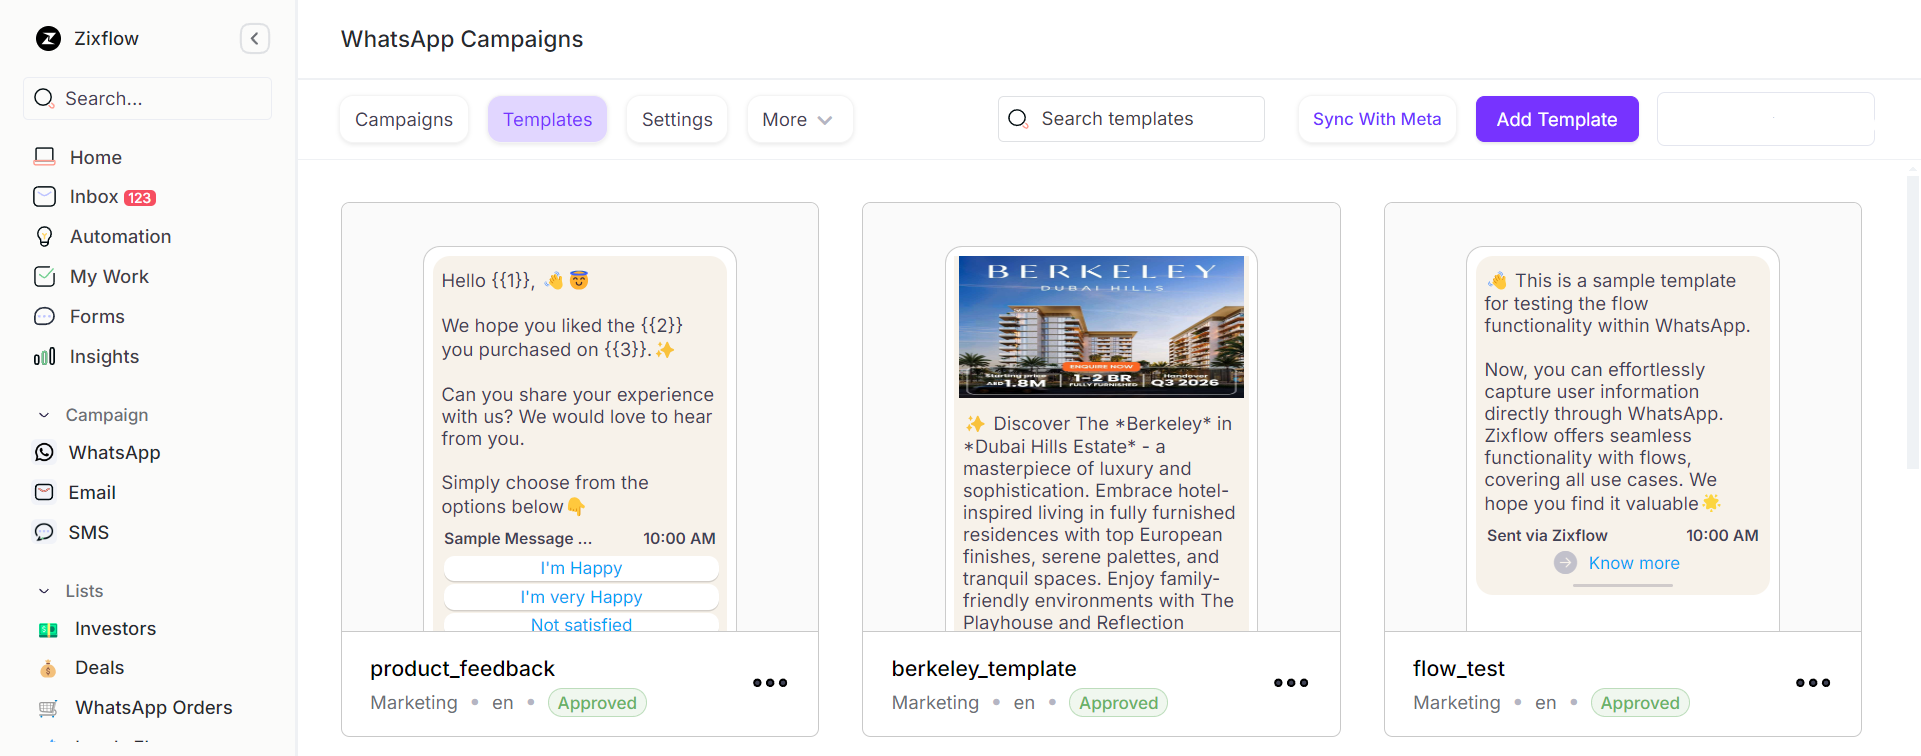The image size is (1921, 756).
Task: Click the Forms chat bubble icon
Action: pyautogui.click(x=45, y=317)
